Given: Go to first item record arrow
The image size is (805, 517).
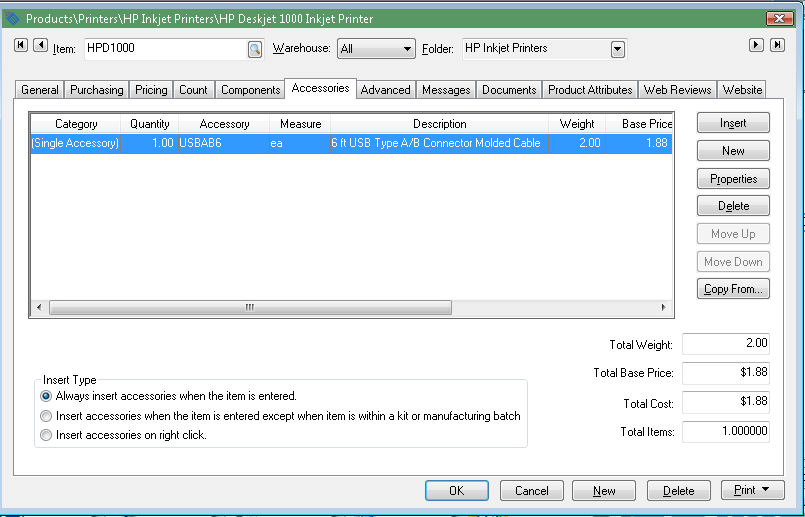Looking at the screenshot, I should [x=21, y=45].
